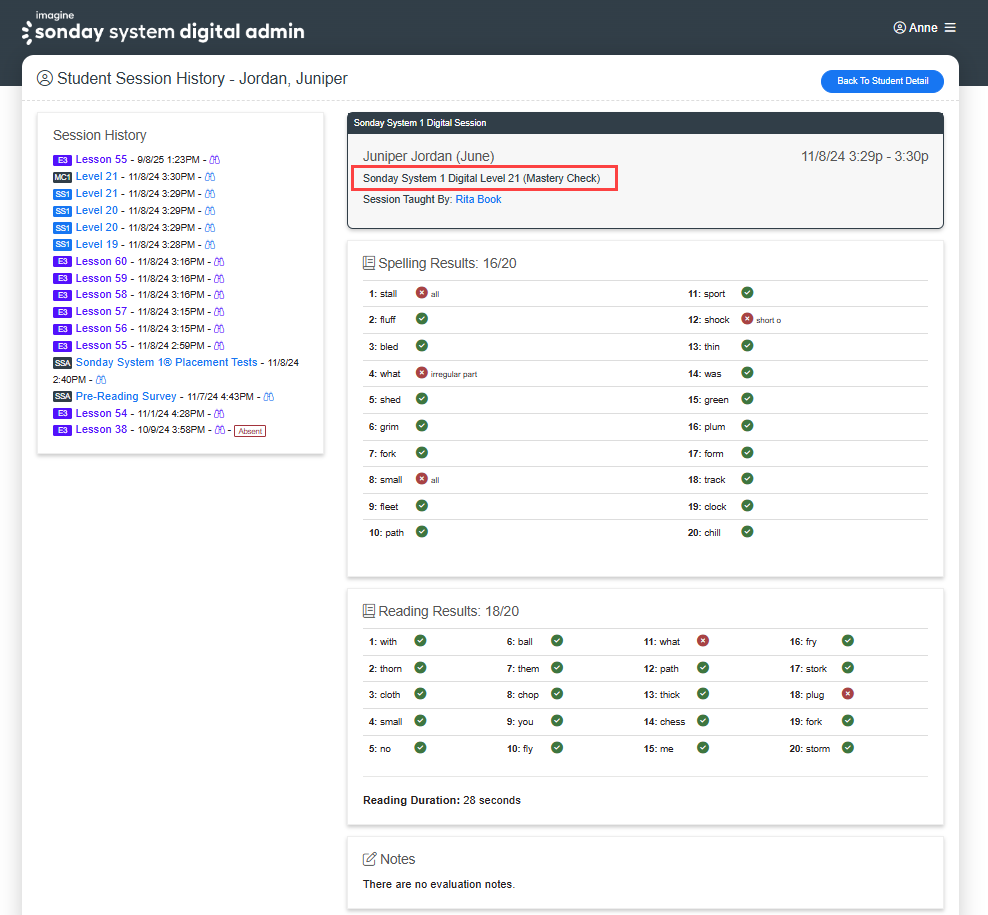Screen dimensions: 988x915
Task: Click the user profile icon beside Anne
Action: point(899,28)
